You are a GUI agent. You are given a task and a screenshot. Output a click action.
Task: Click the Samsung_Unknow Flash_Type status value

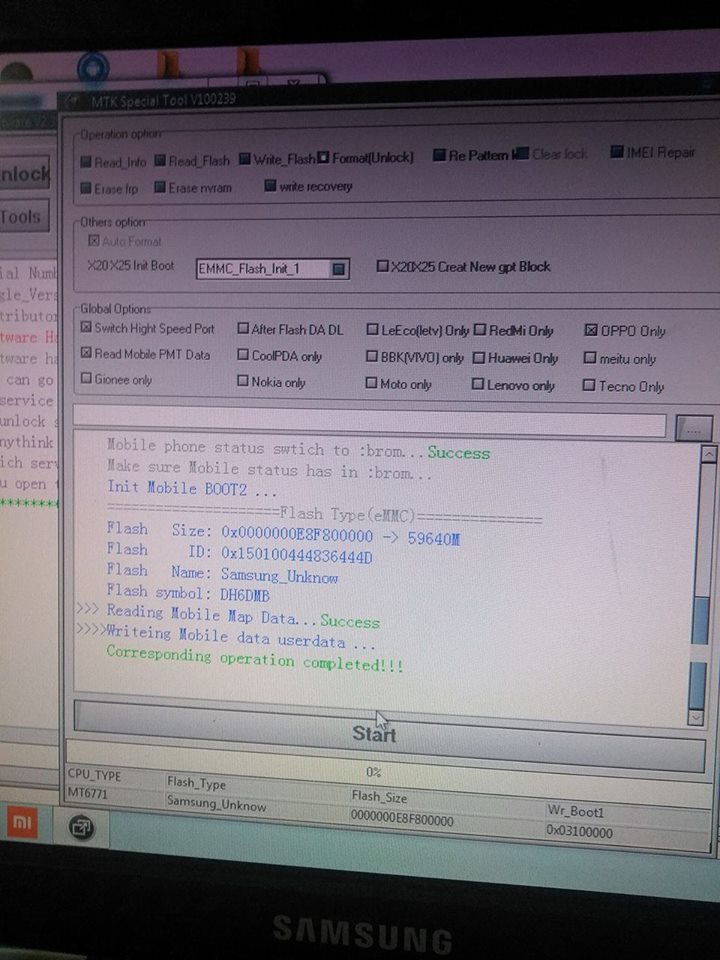pos(216,803)
